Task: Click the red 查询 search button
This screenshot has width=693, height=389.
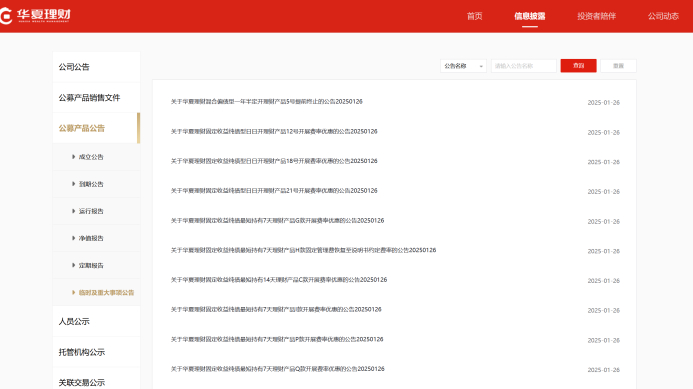Action: click(579, 65)
